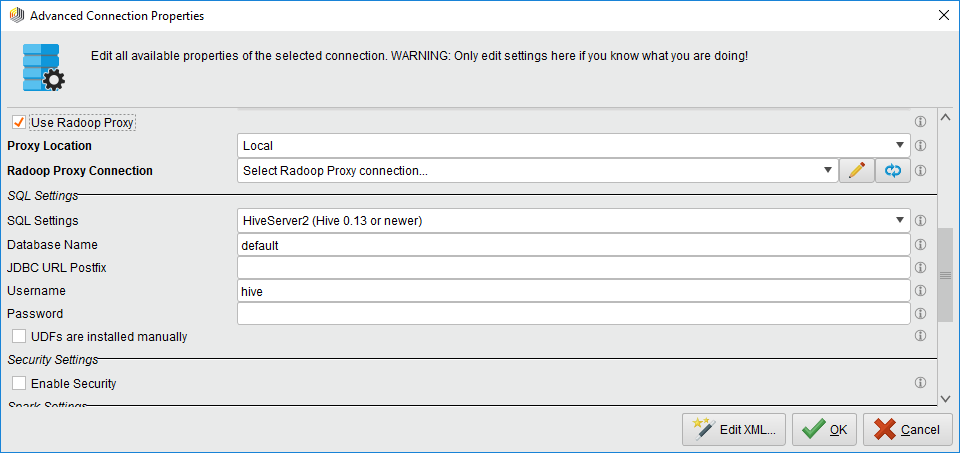The image size is (960, 453).
Task: Click info icon beside JDBC URL Postfix
Action: coord(920,268)
